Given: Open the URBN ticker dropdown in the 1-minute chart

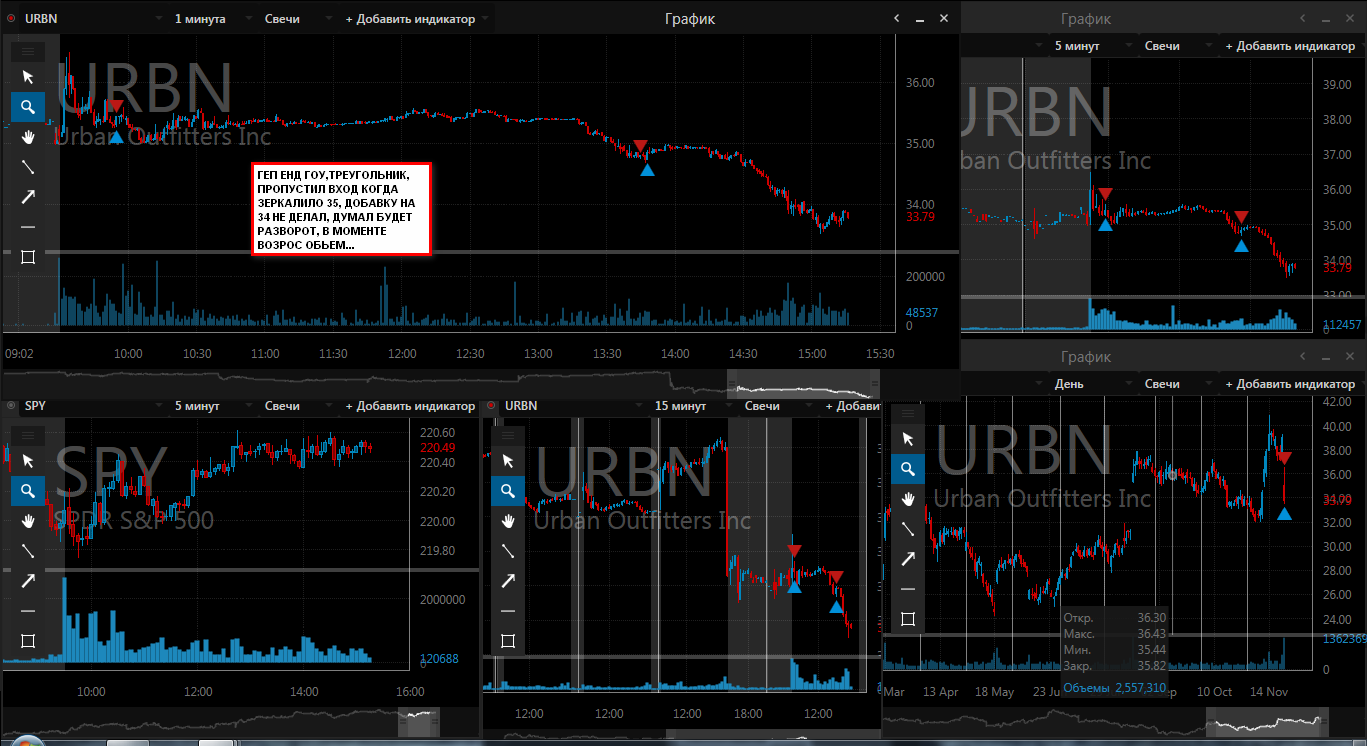Looking at the screenshot, I should pyautogui.click(x=95, y=19).
